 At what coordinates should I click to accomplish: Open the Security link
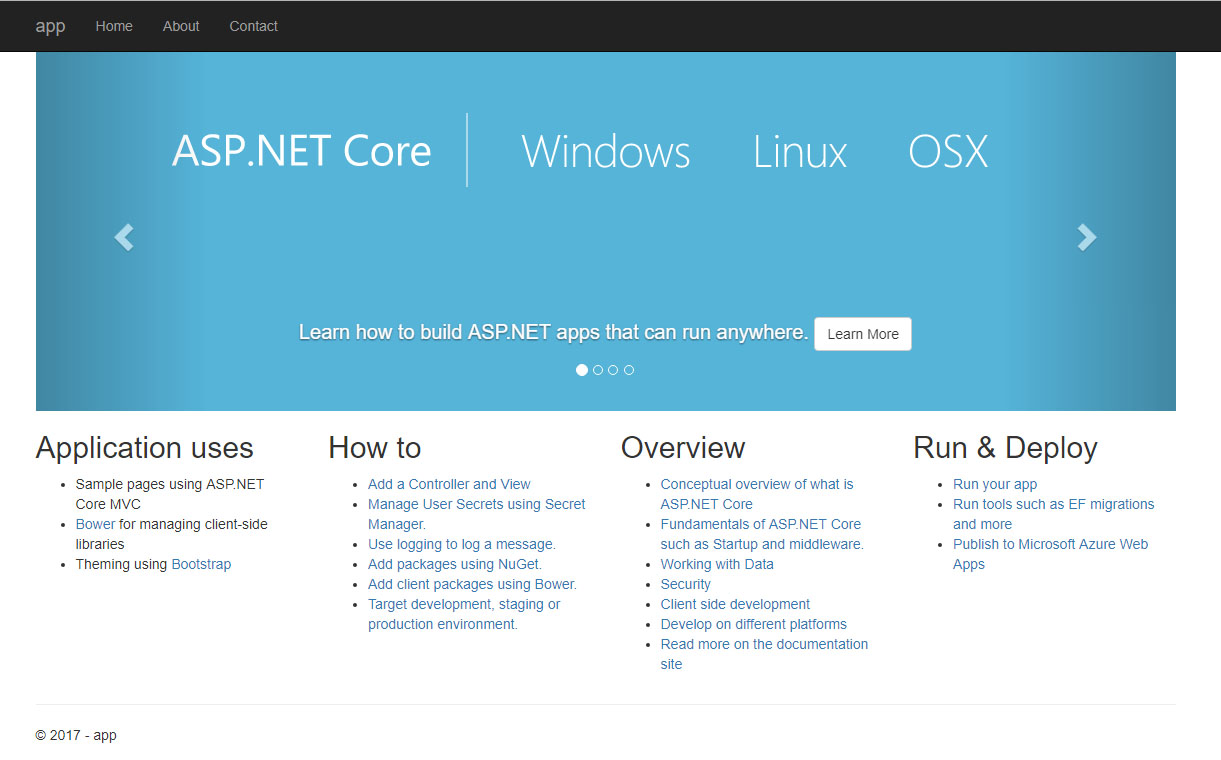686,584
